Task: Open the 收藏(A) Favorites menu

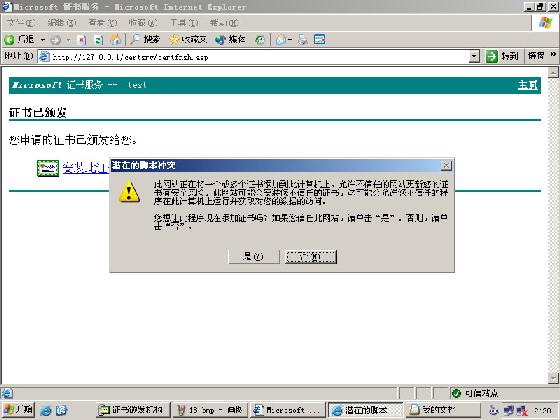Action: 143,23
